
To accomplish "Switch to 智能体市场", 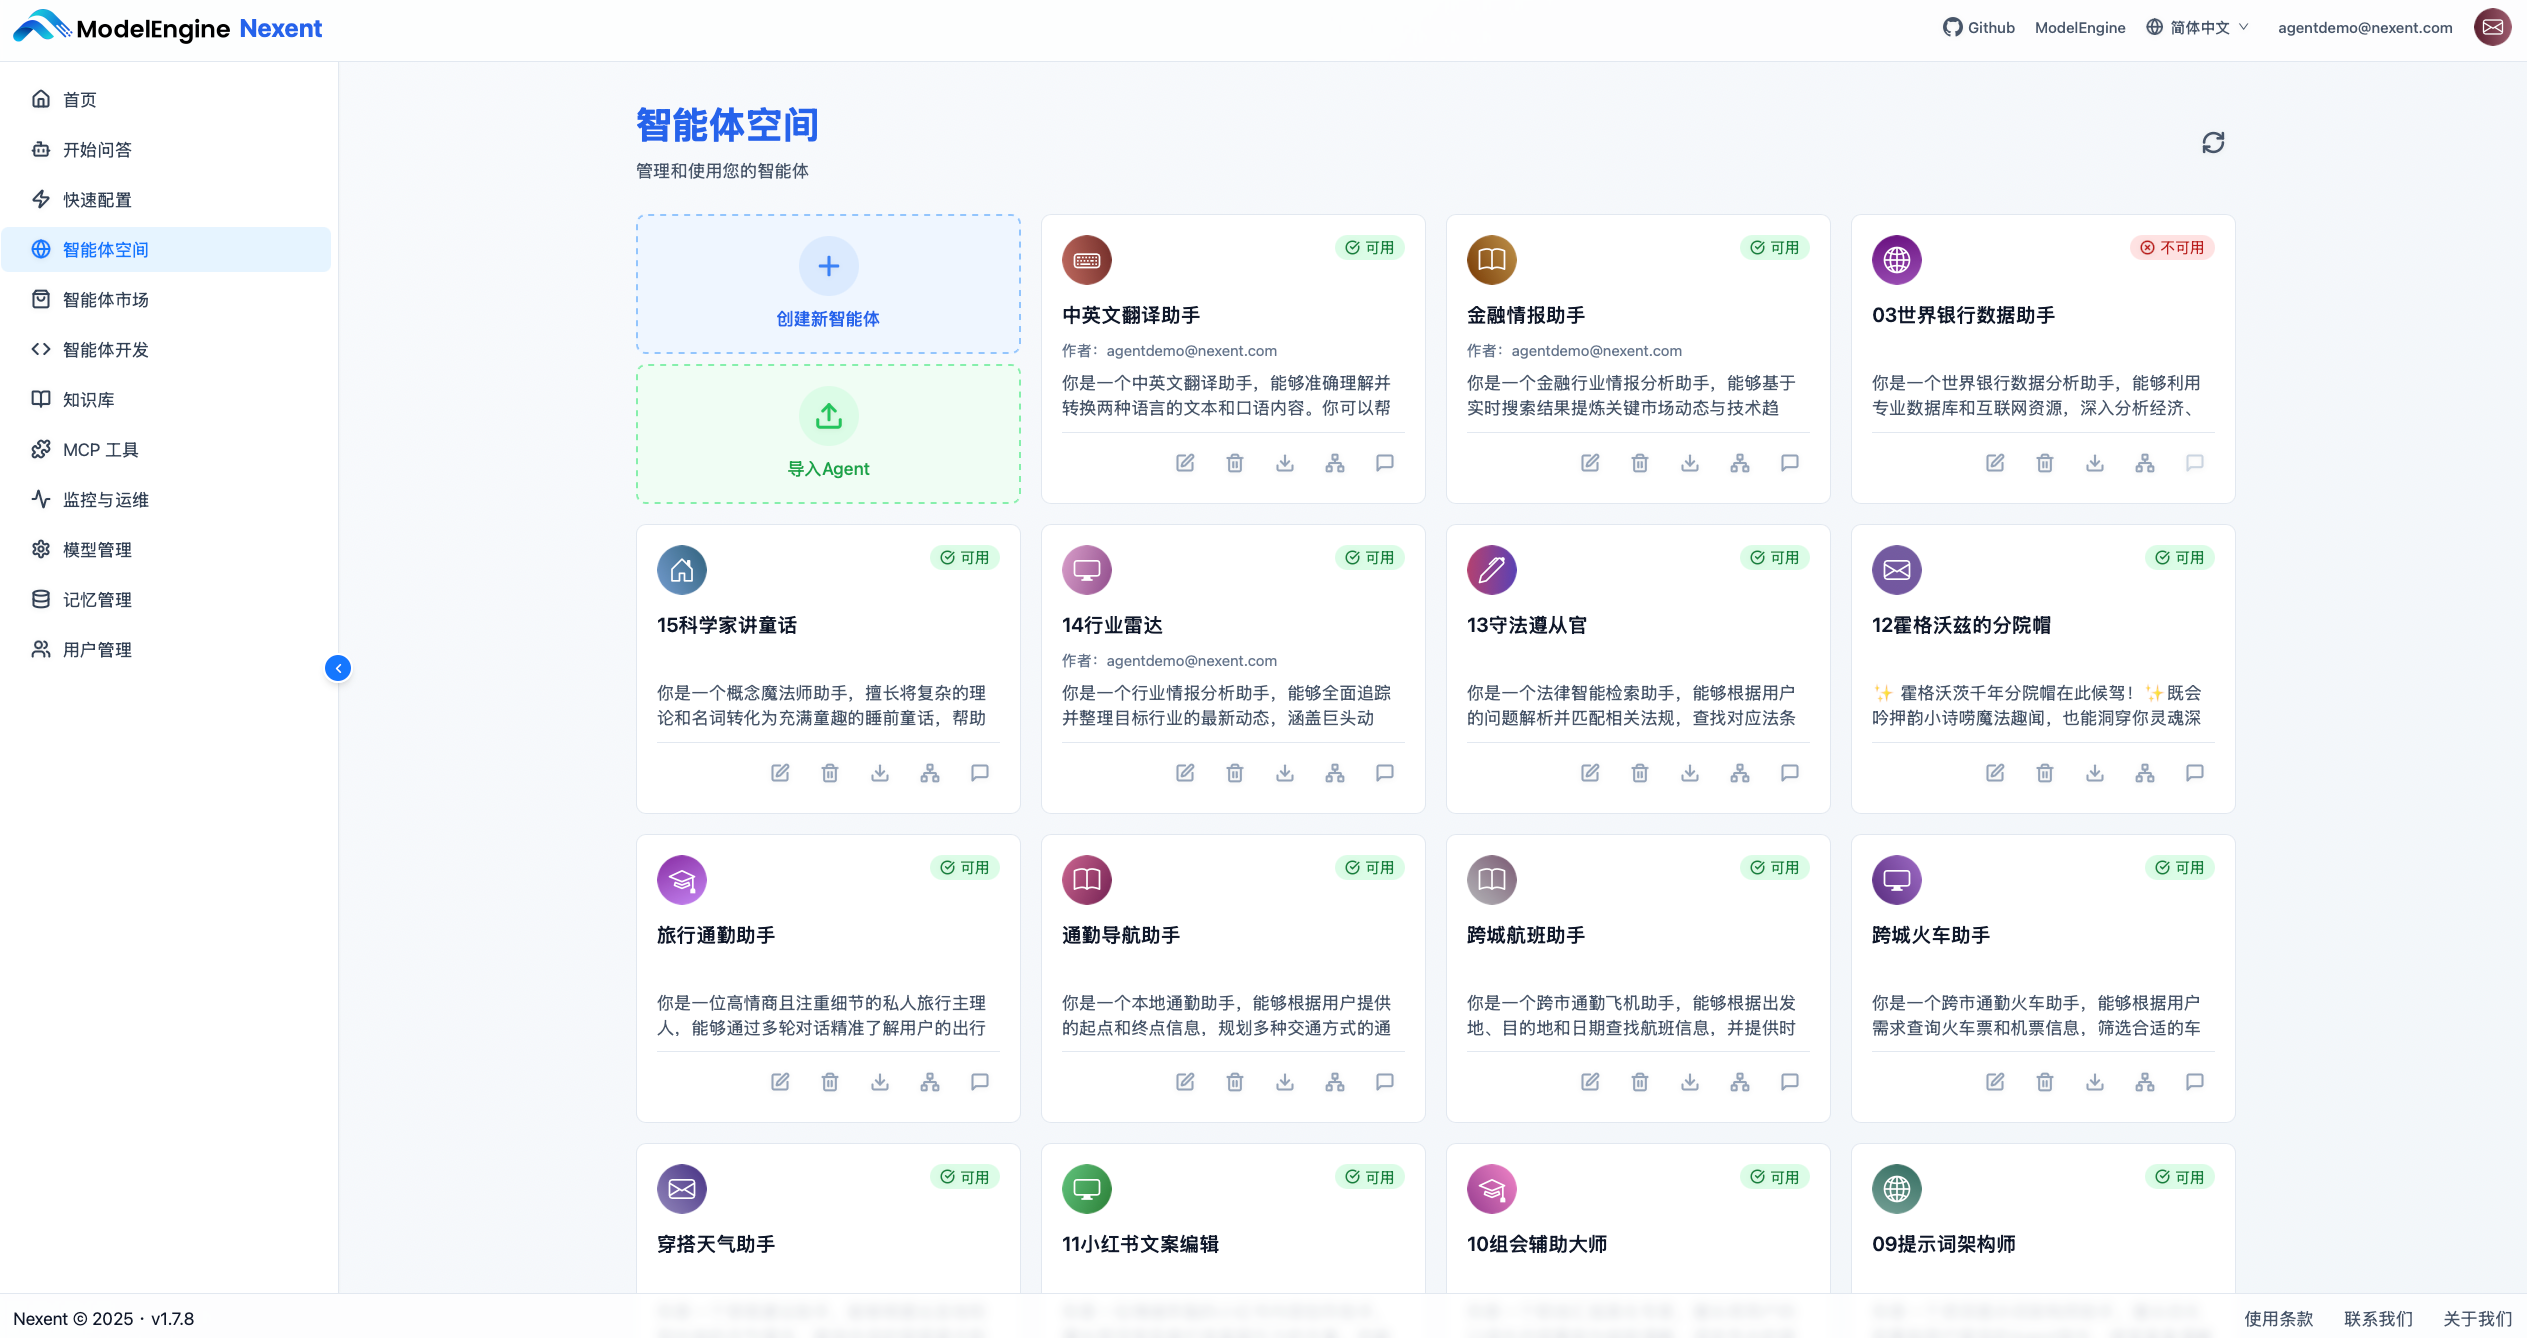I will click(105, 299).
